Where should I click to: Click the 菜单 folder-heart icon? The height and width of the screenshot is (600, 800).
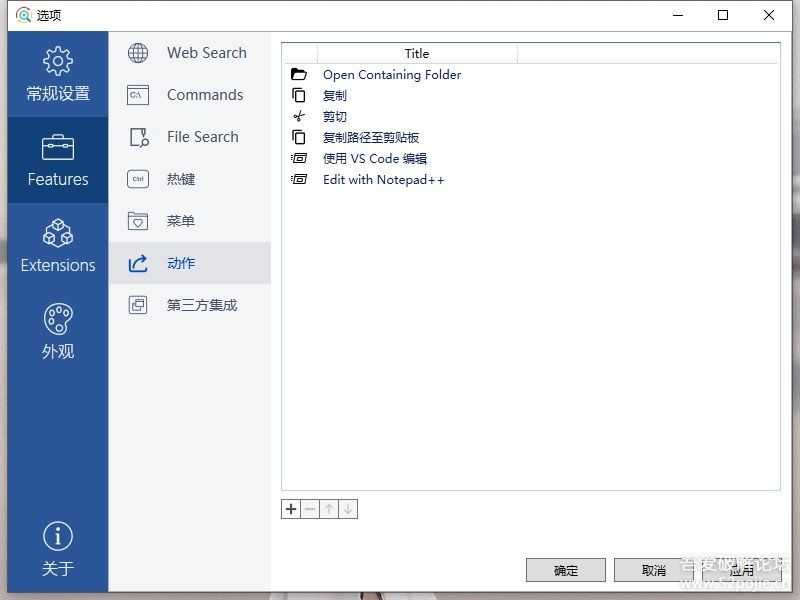[x=138, y=221]
